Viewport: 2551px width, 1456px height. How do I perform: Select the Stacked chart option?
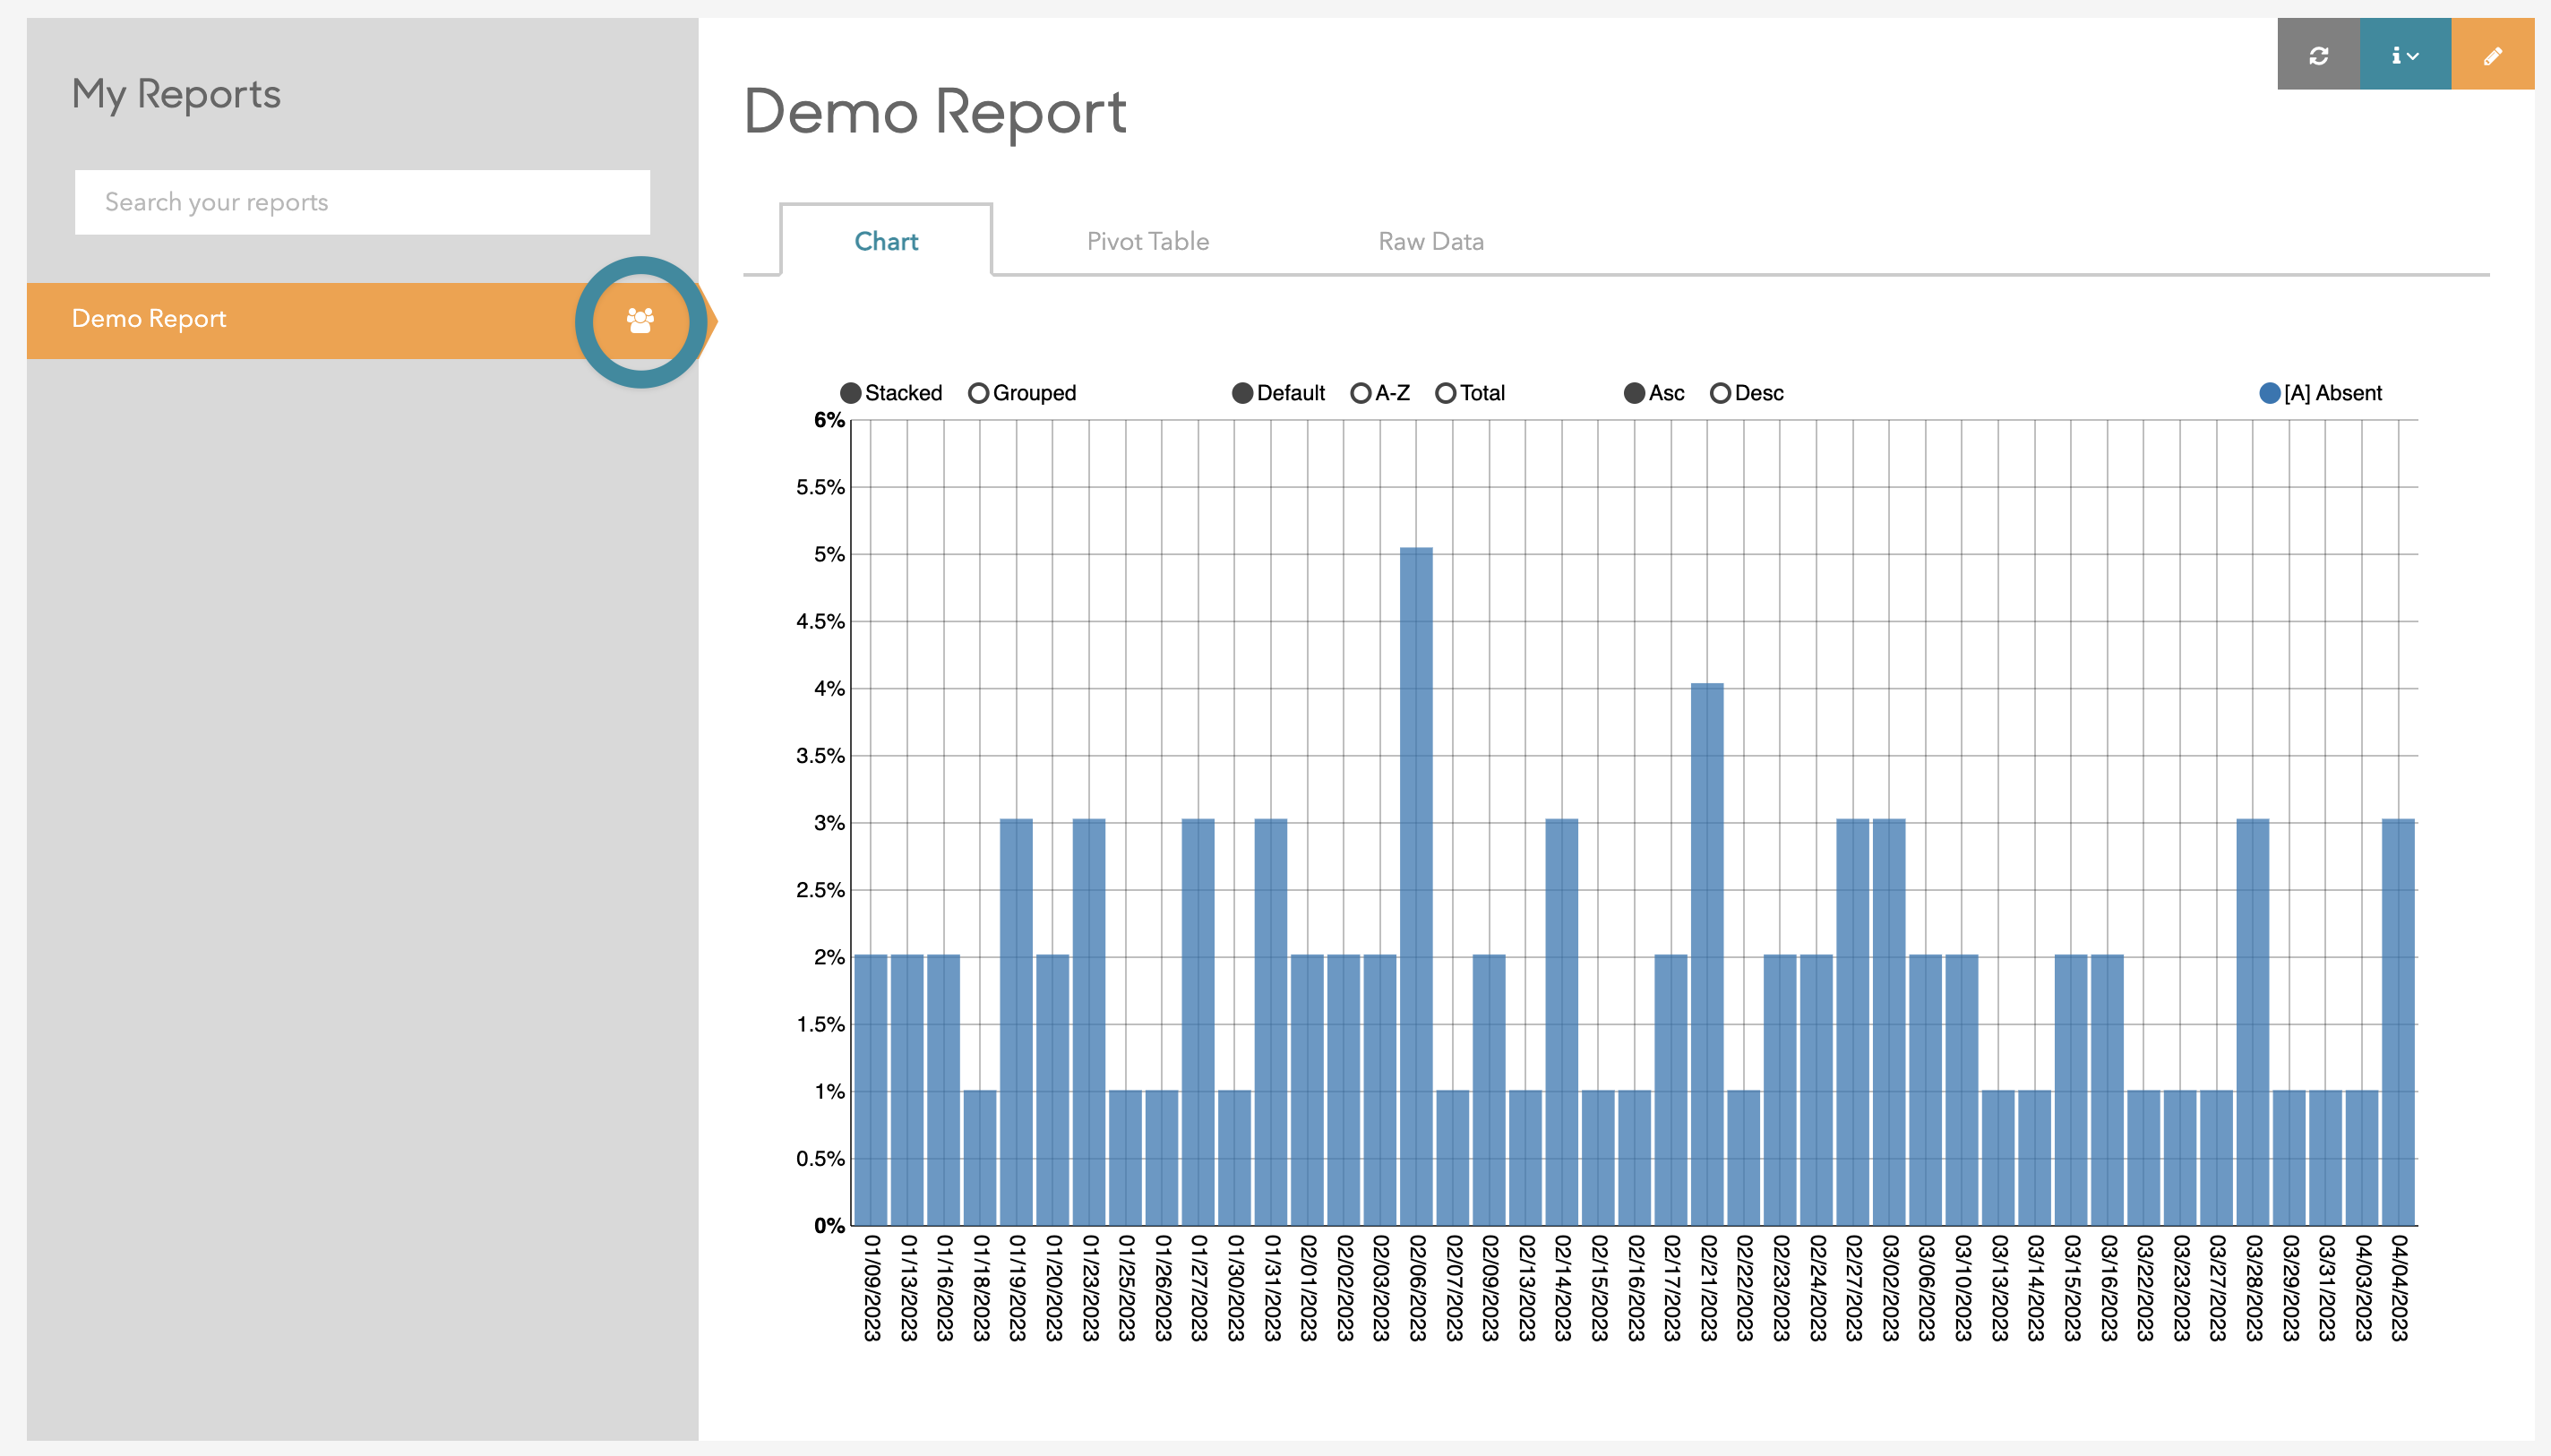(851, 393)
